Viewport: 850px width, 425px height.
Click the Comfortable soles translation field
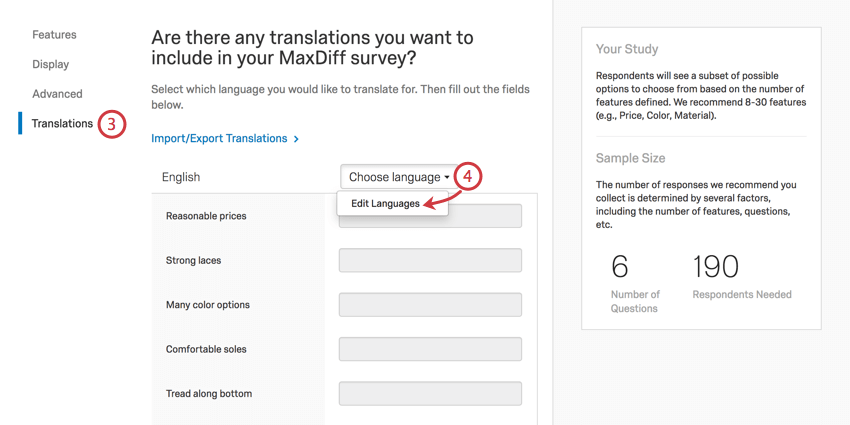430,349
